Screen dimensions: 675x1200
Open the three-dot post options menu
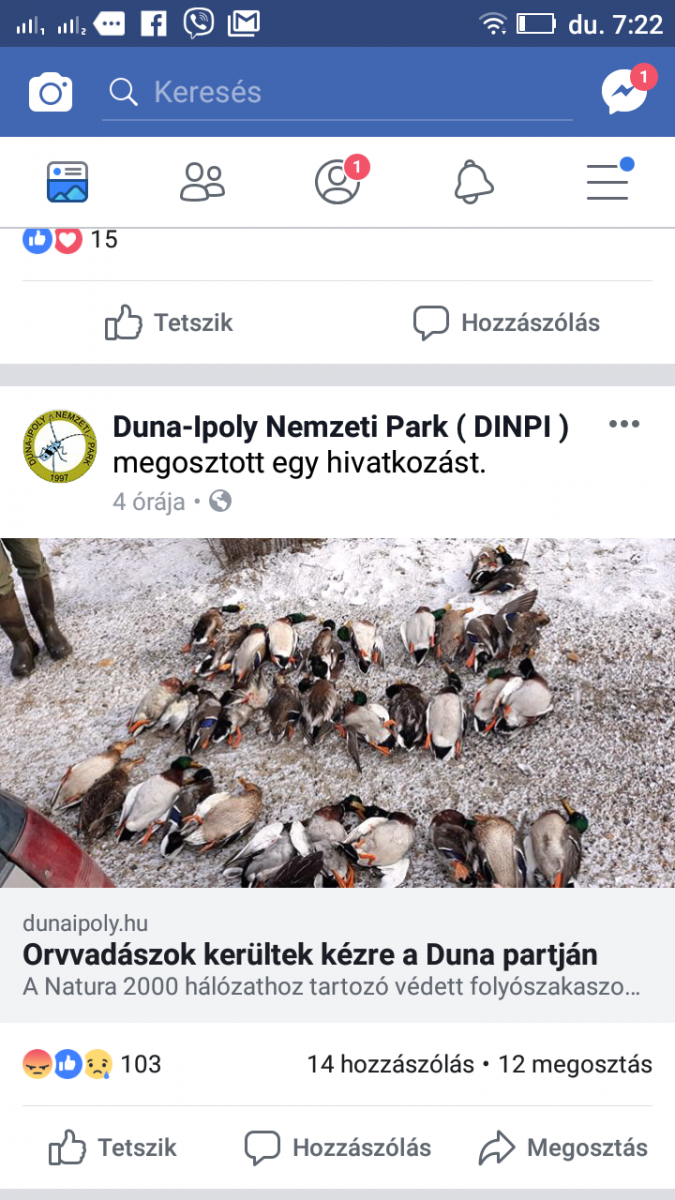coord(624,424)
